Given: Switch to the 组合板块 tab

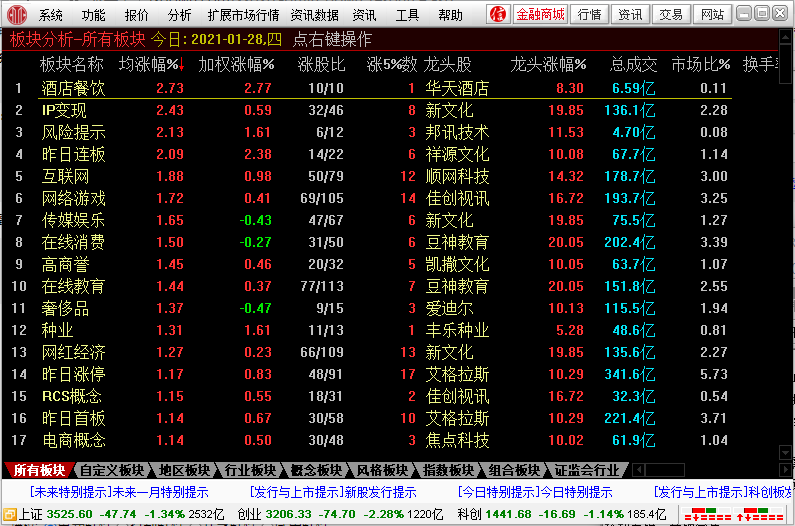Looking at the screenshot, I should click(514, 470).
